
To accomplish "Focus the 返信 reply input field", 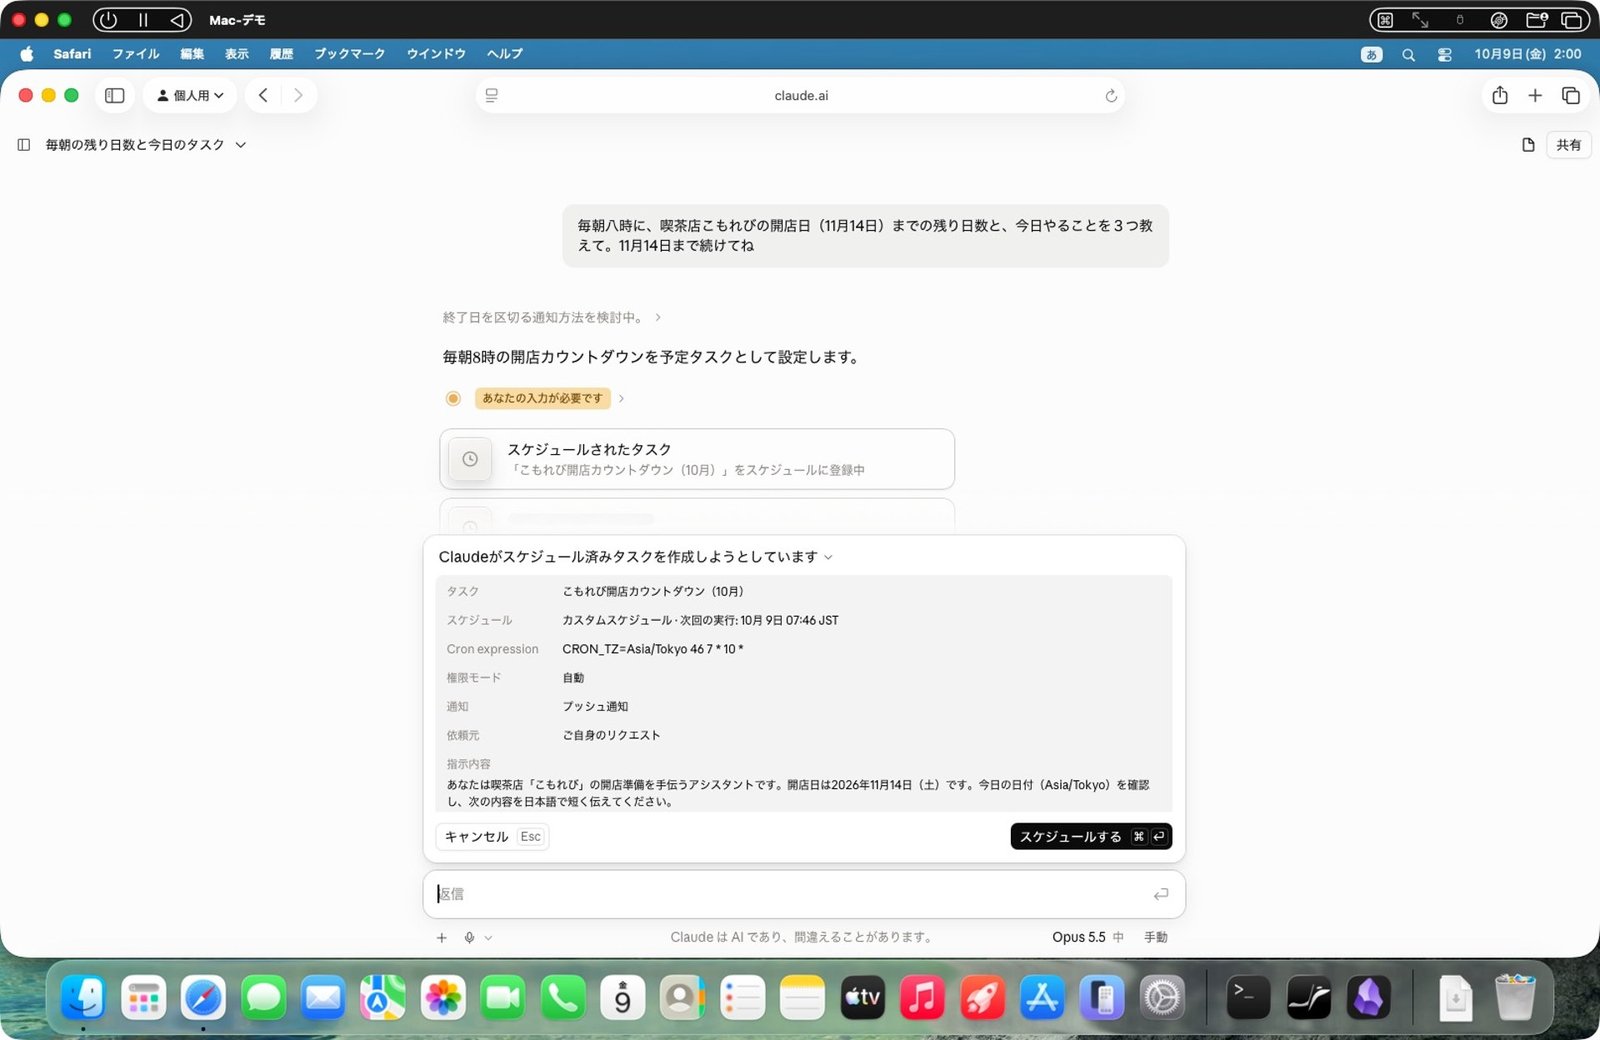I will (804, 894).
